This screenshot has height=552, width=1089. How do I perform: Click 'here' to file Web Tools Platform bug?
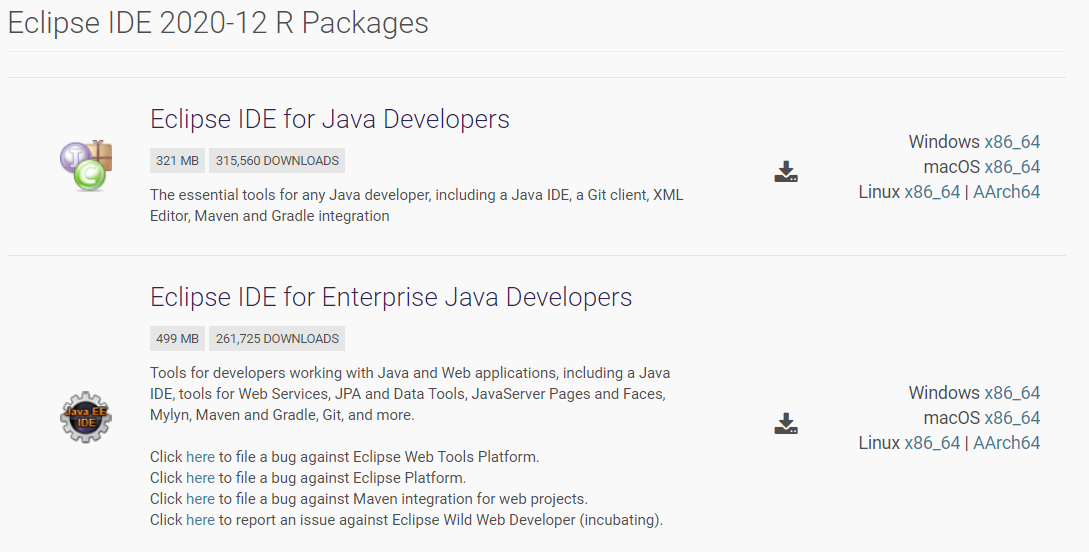click(200, 457)
